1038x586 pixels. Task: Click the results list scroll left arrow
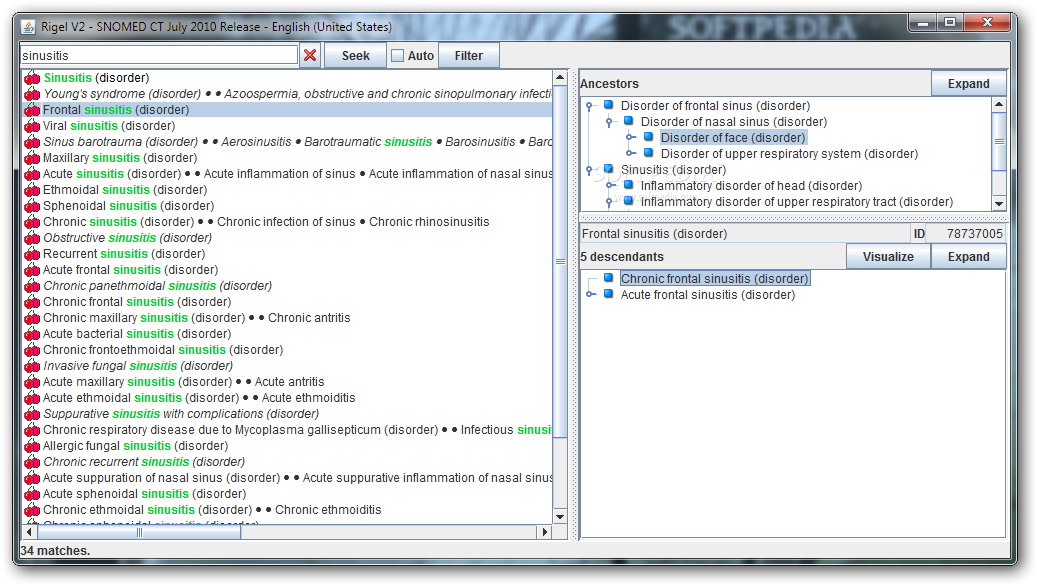(x=29, y=532)
